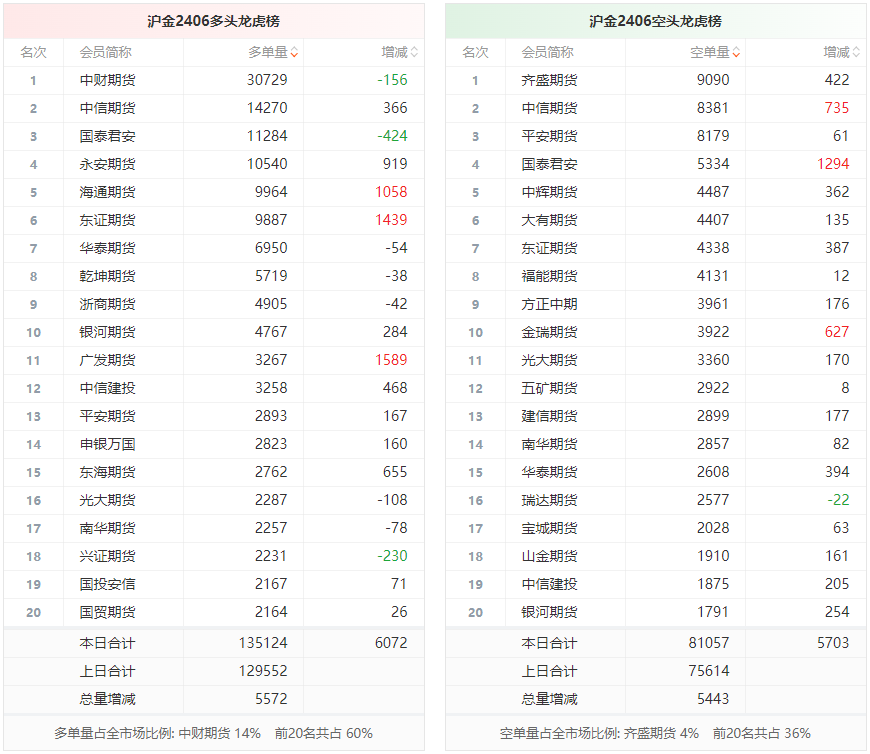
Task: Click 齐盛期货 in the short table
Action: point(549,80)
